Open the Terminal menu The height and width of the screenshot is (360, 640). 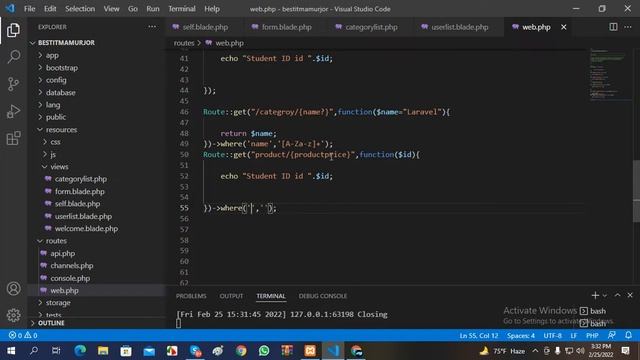[x=182, y=9]
